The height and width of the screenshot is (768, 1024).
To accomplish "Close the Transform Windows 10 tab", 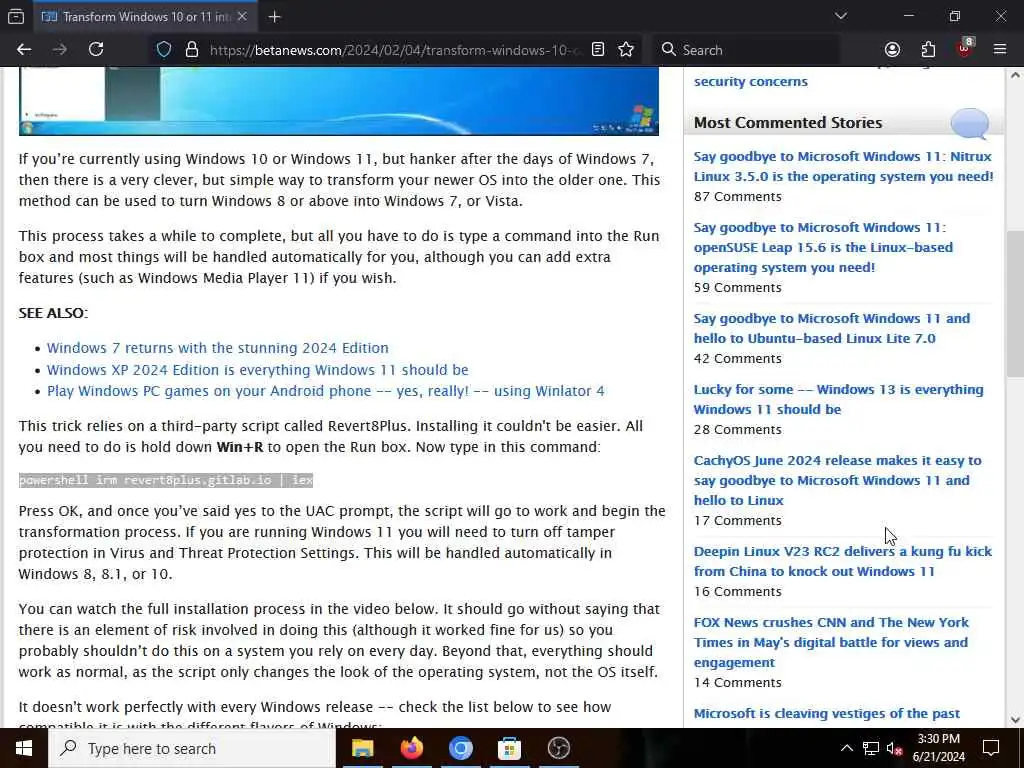I will pos(242,16).
